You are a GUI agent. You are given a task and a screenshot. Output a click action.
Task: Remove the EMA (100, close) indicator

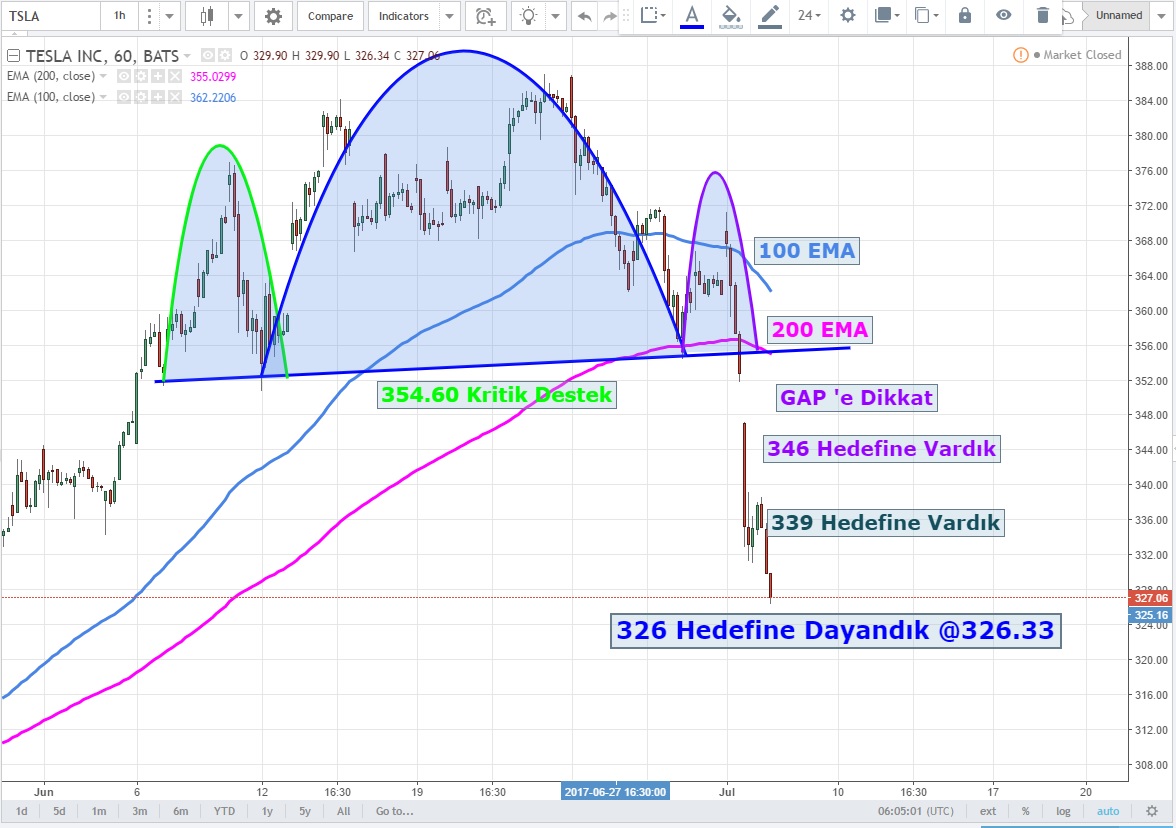tap(175, 97)
